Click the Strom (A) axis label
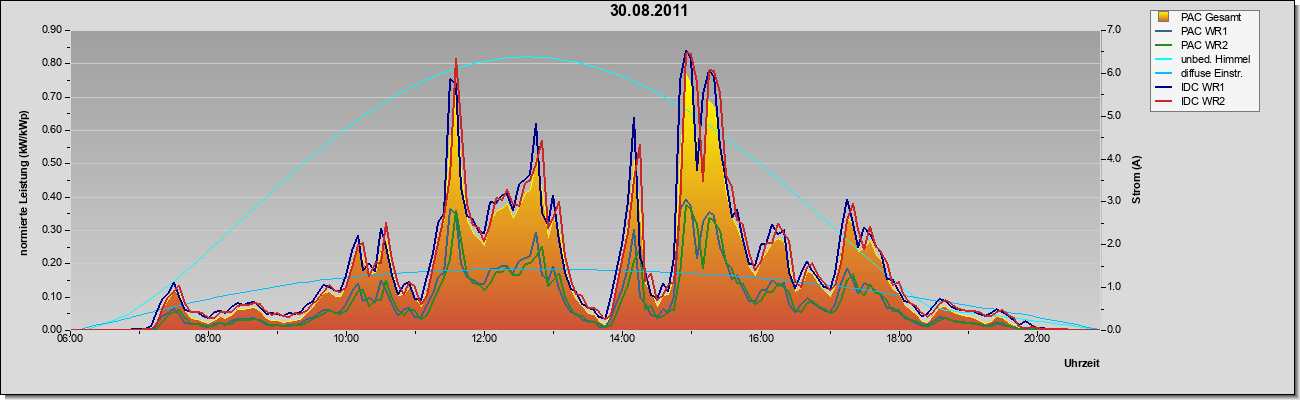This screenshot has height=400, width=1300. 1137,180
